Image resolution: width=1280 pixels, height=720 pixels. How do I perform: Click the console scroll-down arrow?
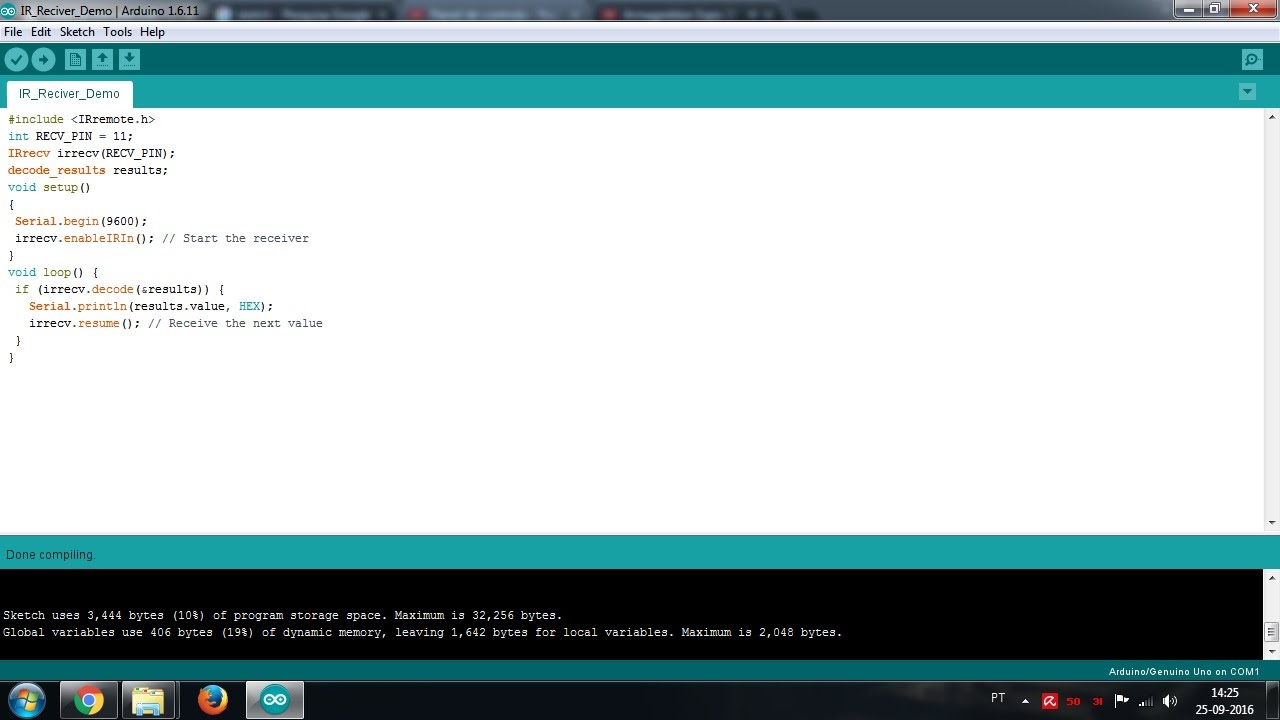pos(1272,652)
